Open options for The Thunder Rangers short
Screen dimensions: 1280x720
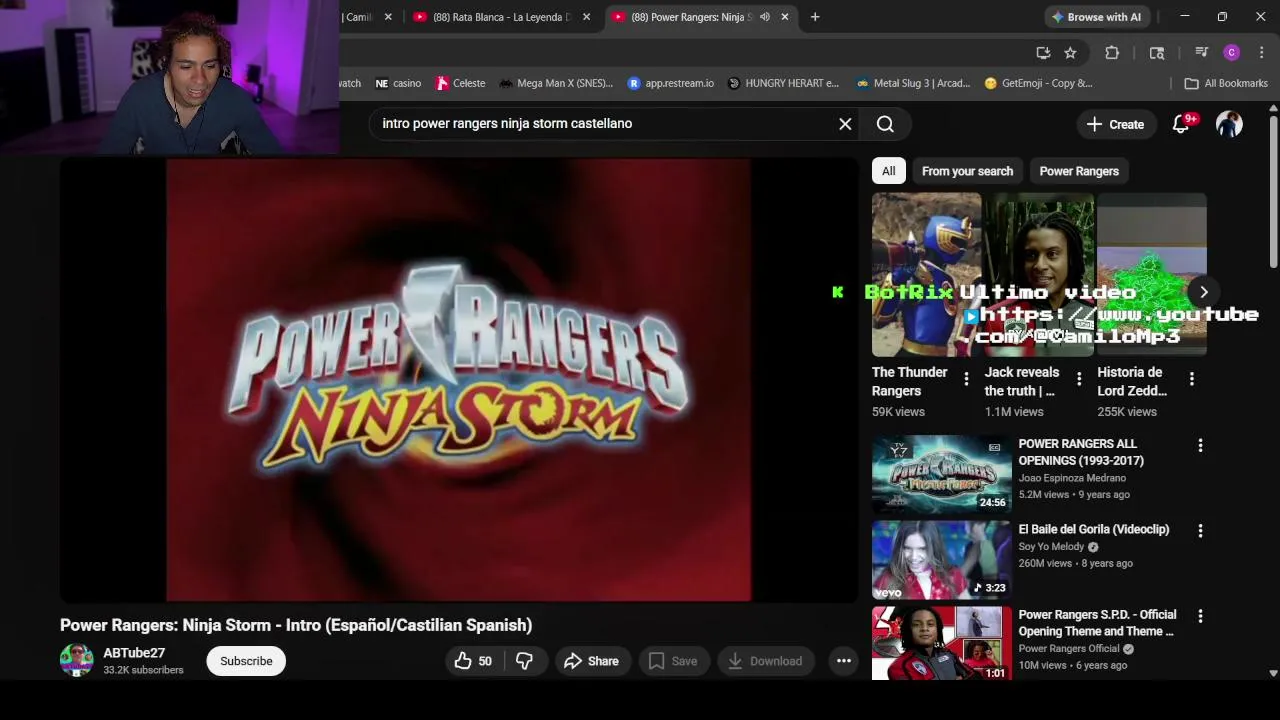pyautogui.click(x=966, y=379)
